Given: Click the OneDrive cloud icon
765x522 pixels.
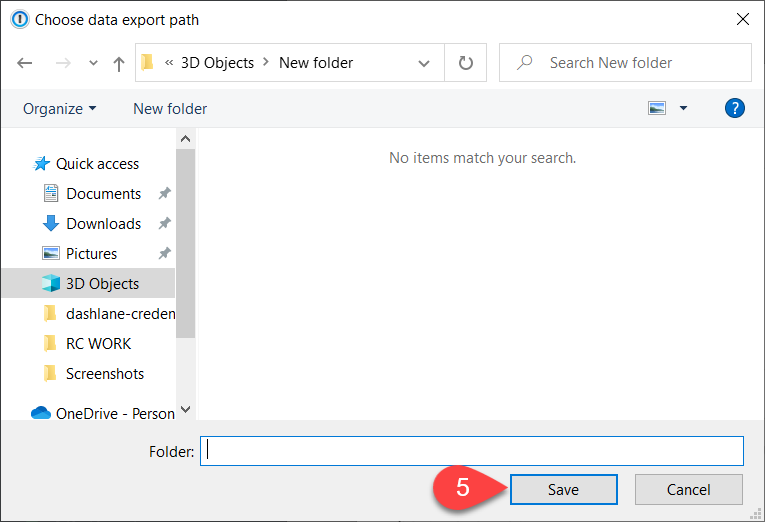Looking at the screenshot, I should point(41,413).
